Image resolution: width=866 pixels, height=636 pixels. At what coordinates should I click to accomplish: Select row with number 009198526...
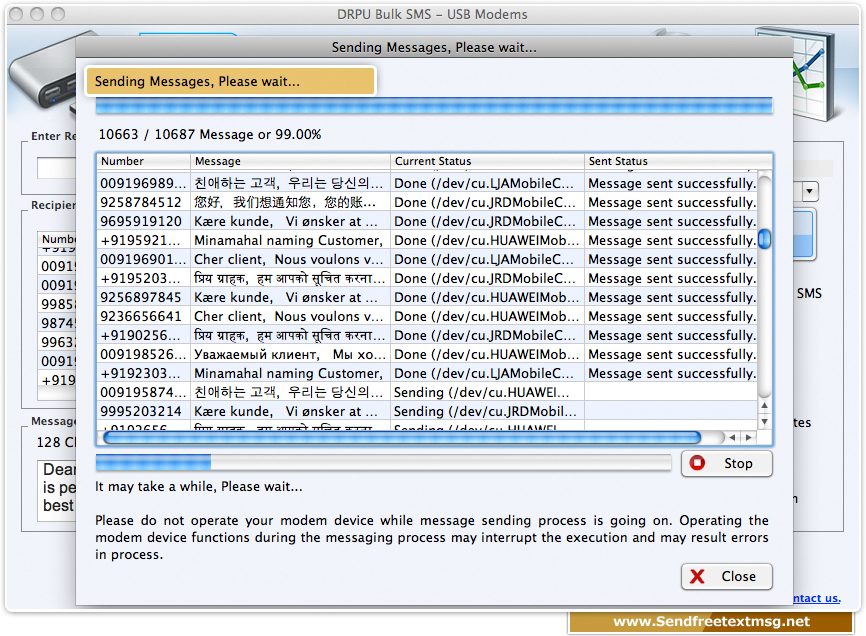(426, 354)
